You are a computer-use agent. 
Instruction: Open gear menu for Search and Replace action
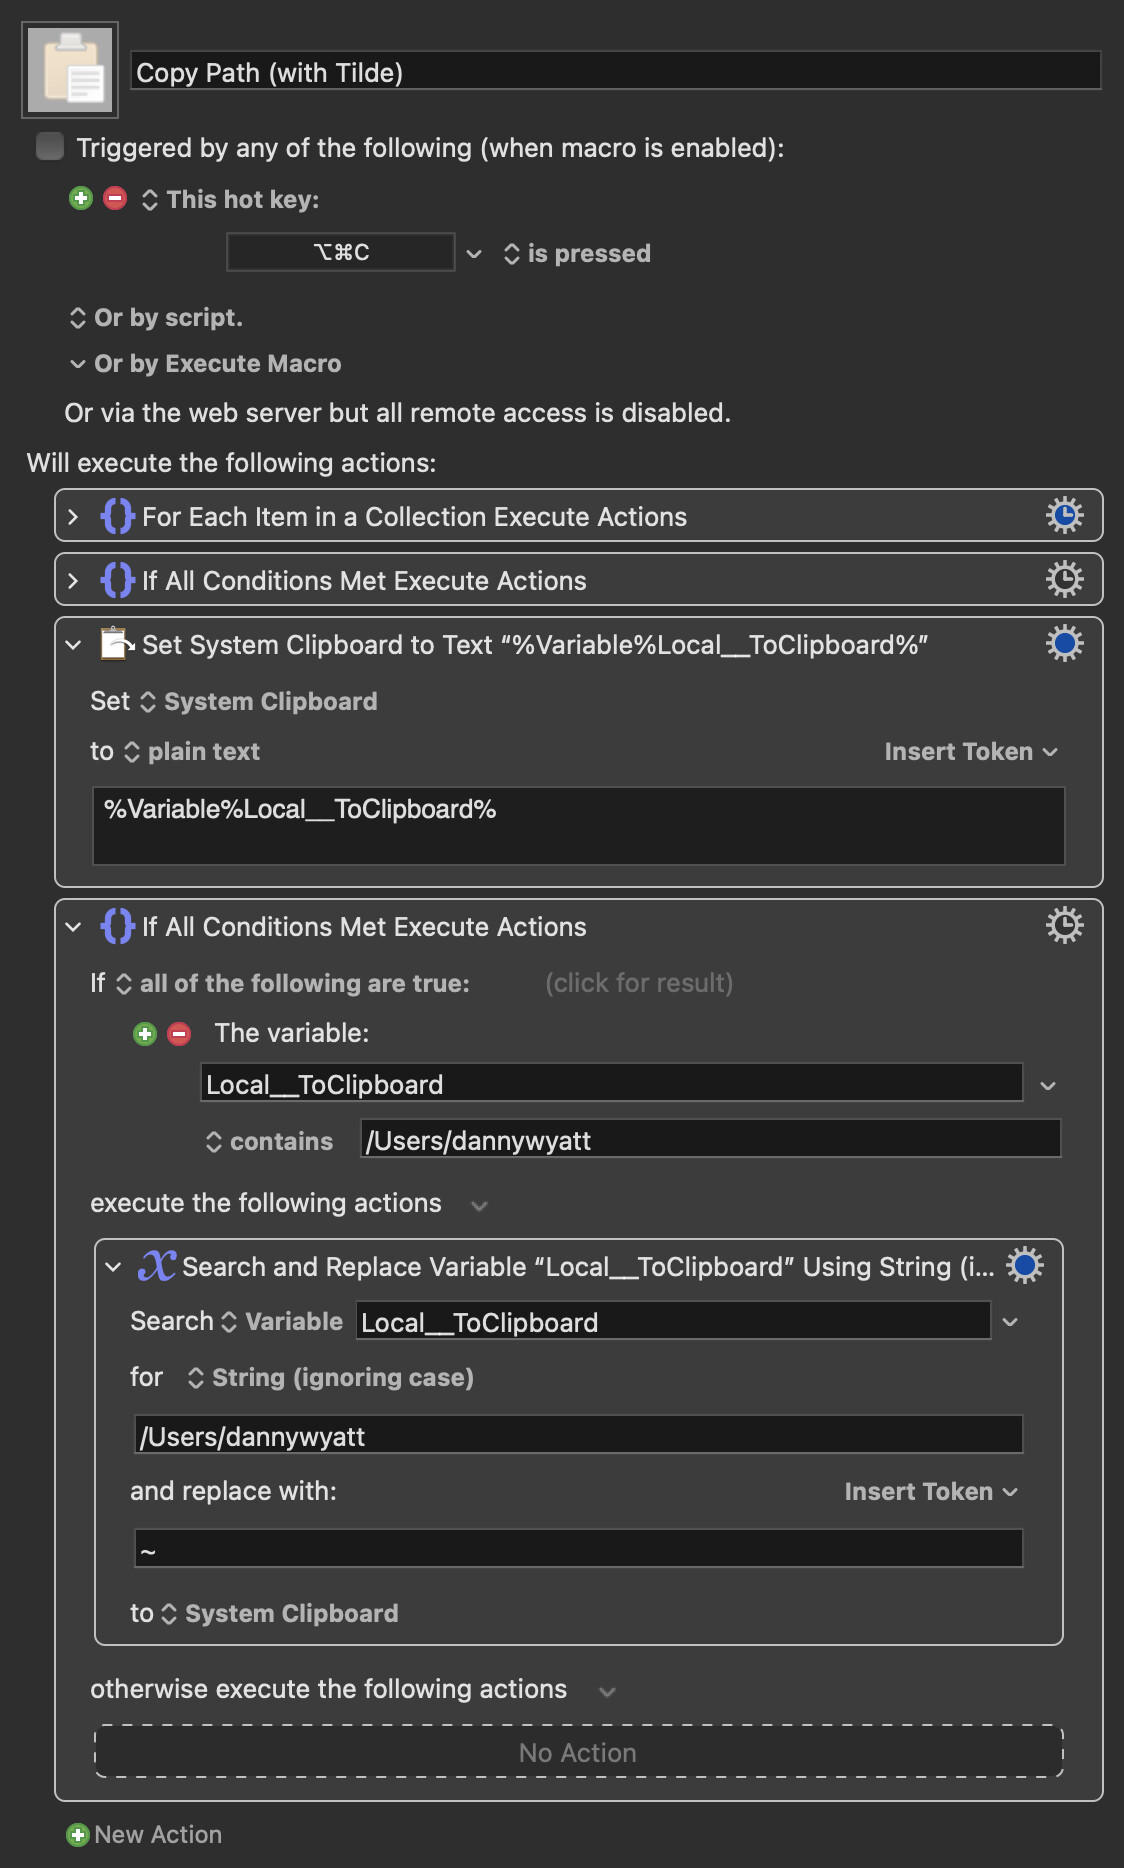(1025, 1265)
